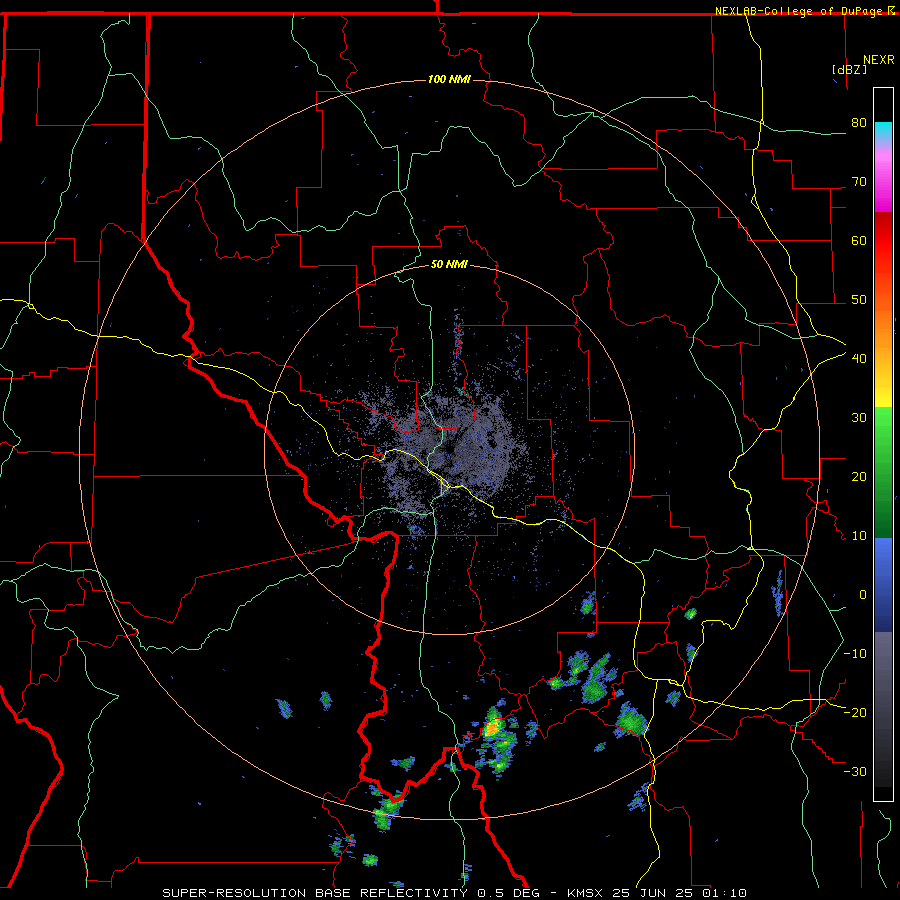Click the 40 value on dBZ scale
The width and height of the screenshot is (900, 900).
(859, 358)
